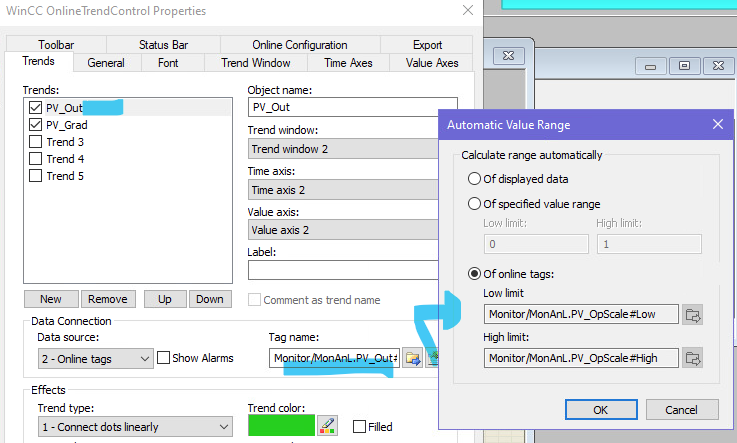The height and width of the screenshot is (443, 737).
Task: Click the Object name input field
Action: tap(353, 107)
